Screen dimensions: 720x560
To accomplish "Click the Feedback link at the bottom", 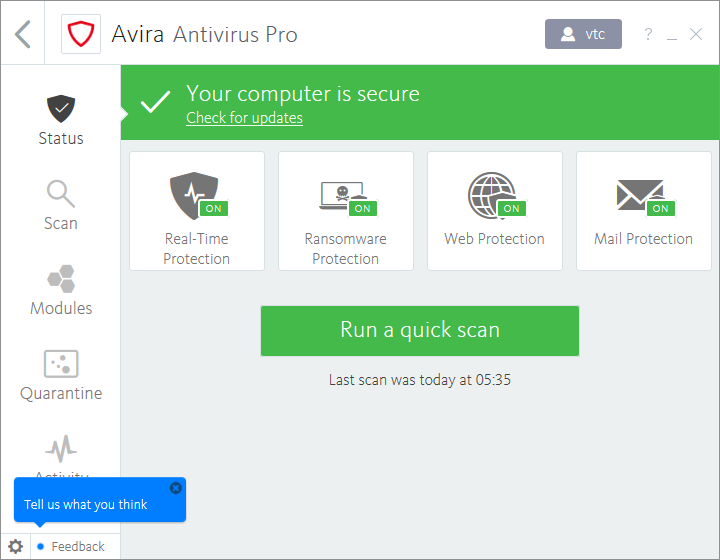I will pyautogui.click(x=77, y=546).
